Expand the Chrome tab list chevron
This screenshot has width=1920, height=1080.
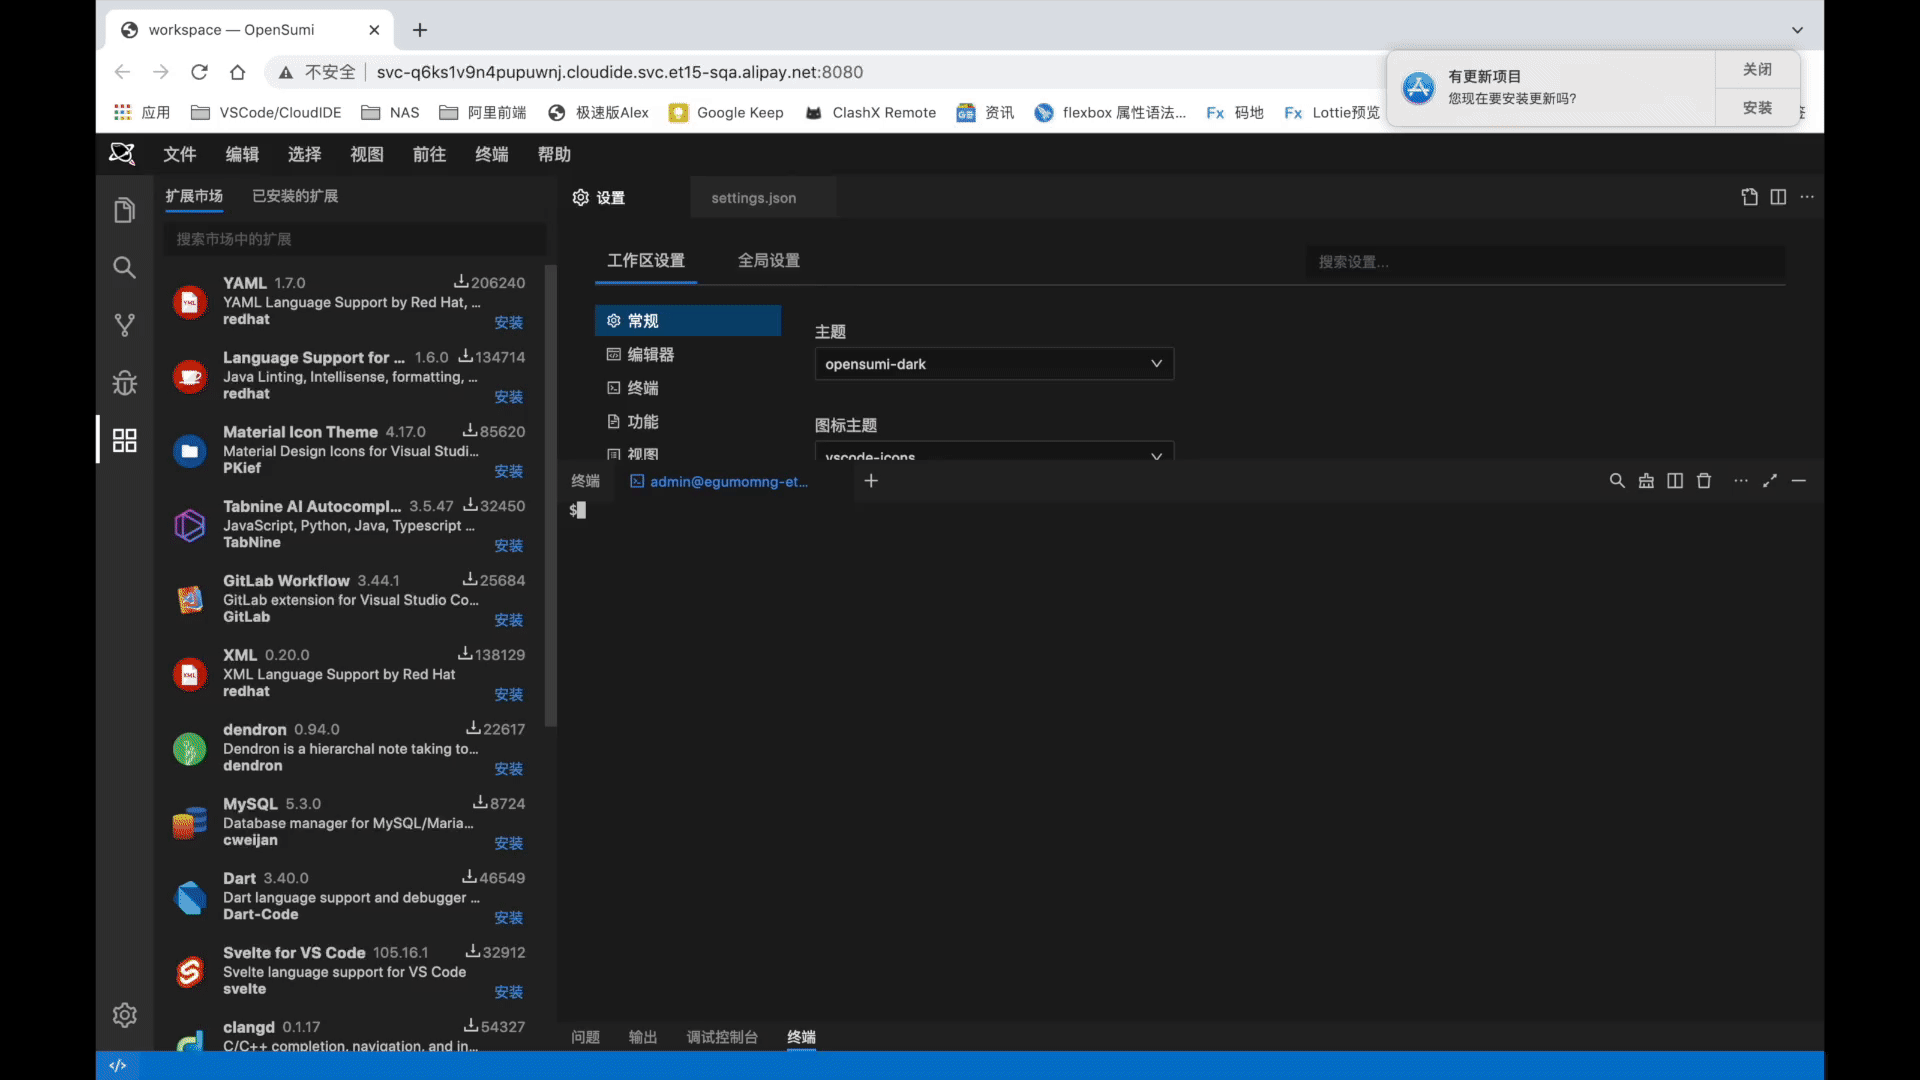tap(1797, 30)
